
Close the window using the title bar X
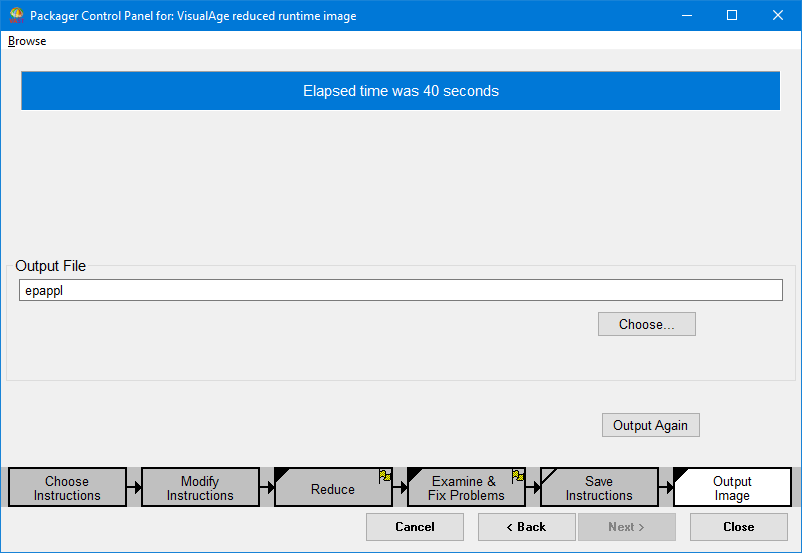tap(778, 16)
